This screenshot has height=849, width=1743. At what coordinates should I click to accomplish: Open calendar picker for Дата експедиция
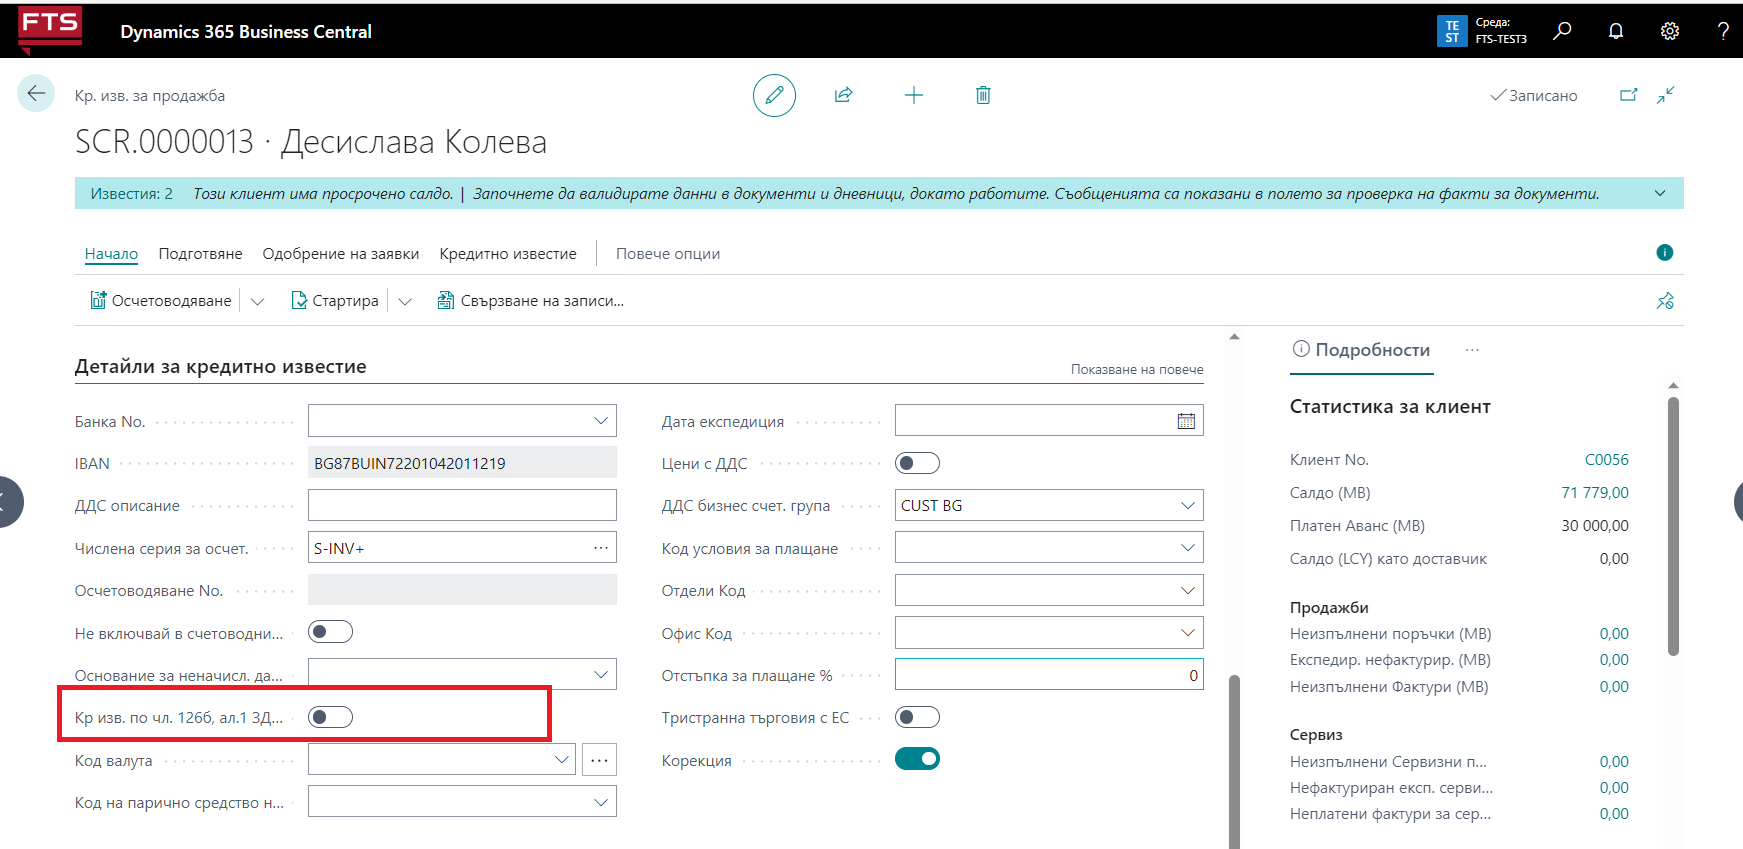[1186, 421]
